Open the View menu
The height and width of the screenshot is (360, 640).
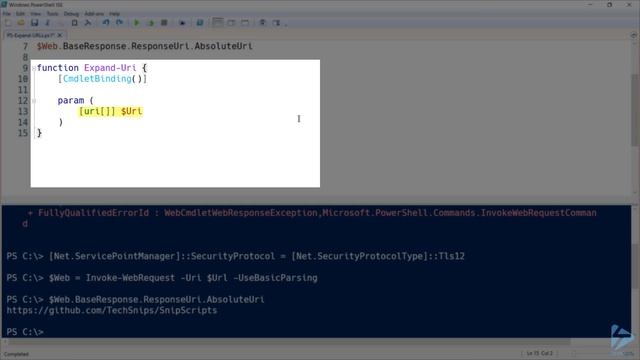click(x=36, y=13)
